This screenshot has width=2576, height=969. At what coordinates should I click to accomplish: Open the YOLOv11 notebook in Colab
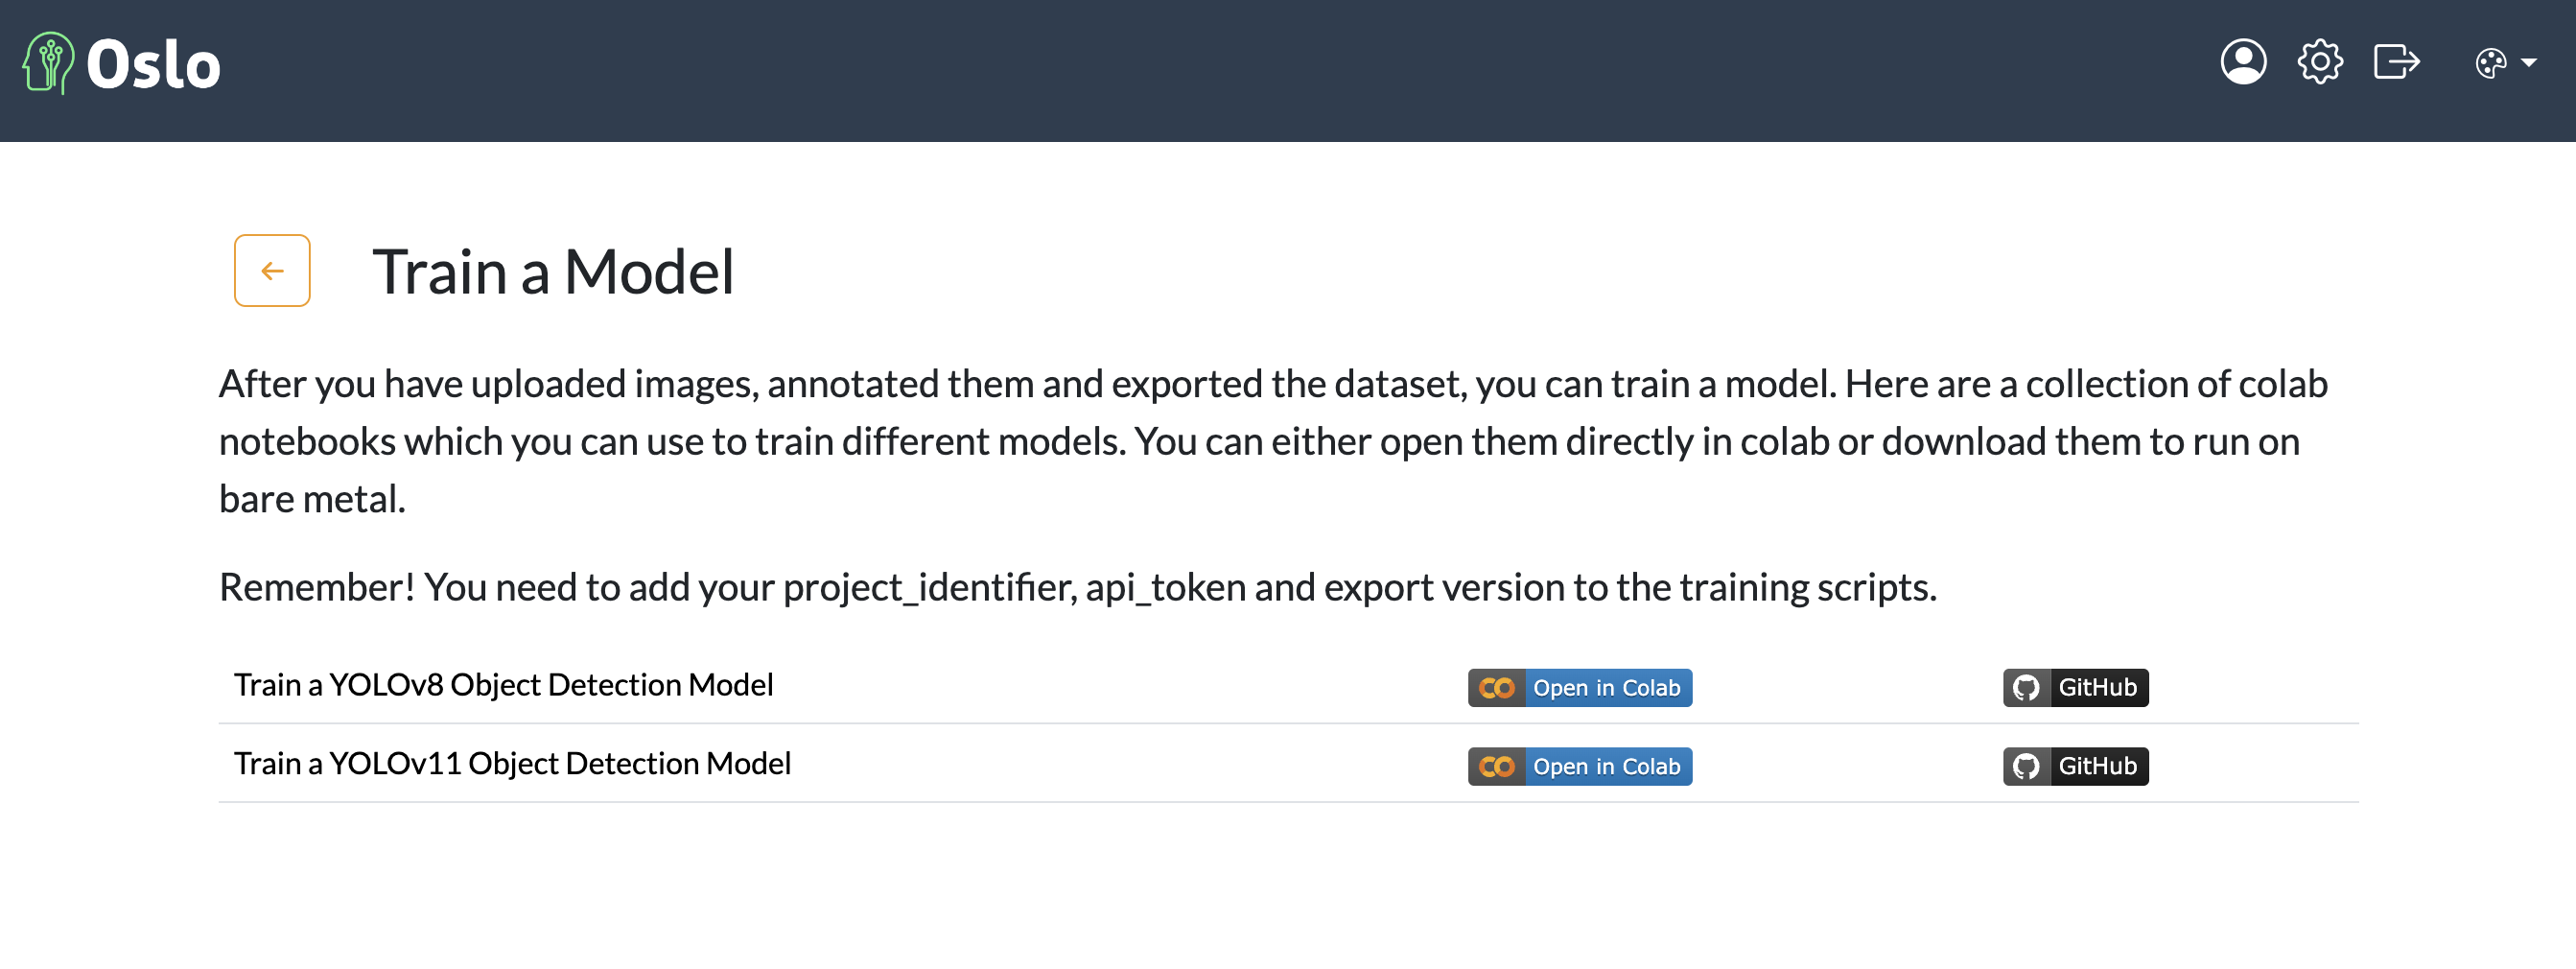pyautogui.click(x=1579, y=766)
